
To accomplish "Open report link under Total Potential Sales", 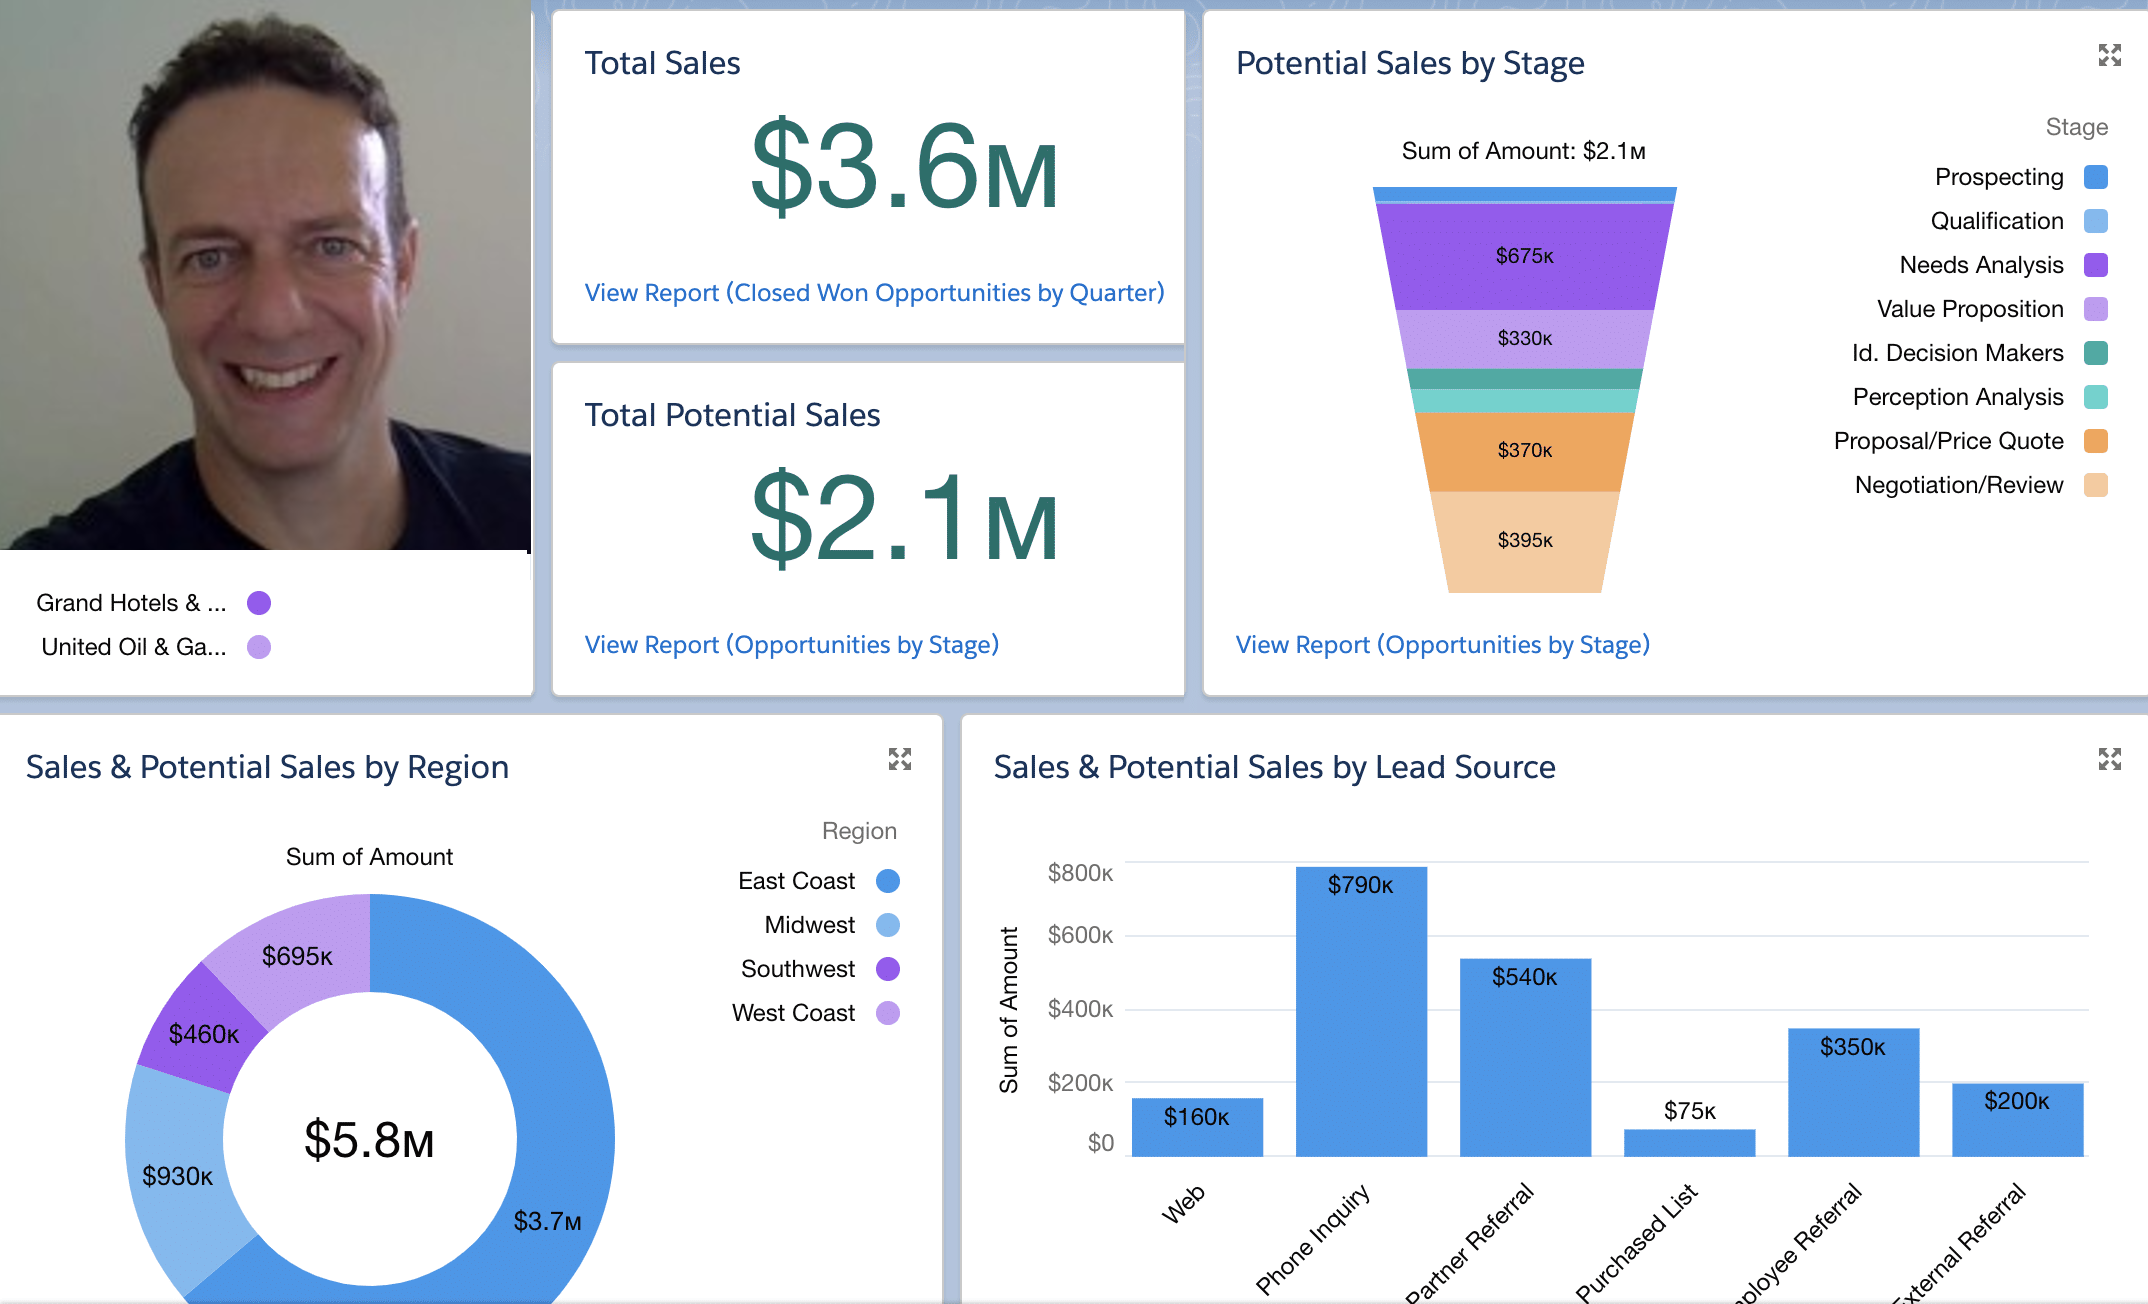I will tap(792, 644).
